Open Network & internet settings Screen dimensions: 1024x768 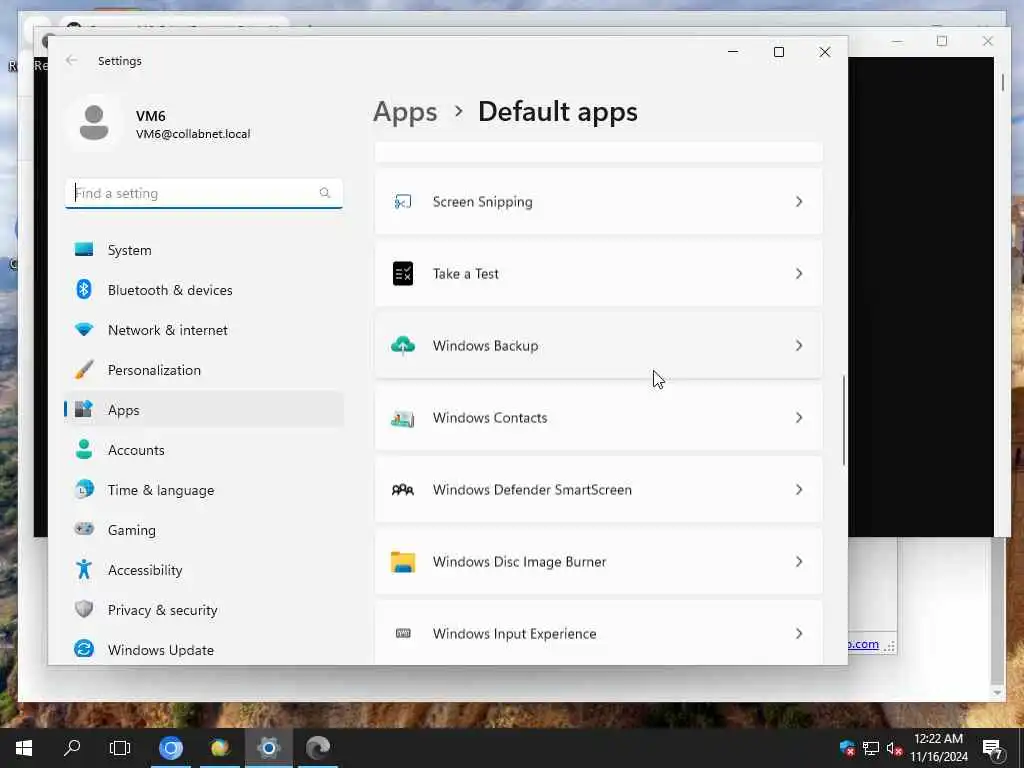pyautogui.click(x=204, y=330)
